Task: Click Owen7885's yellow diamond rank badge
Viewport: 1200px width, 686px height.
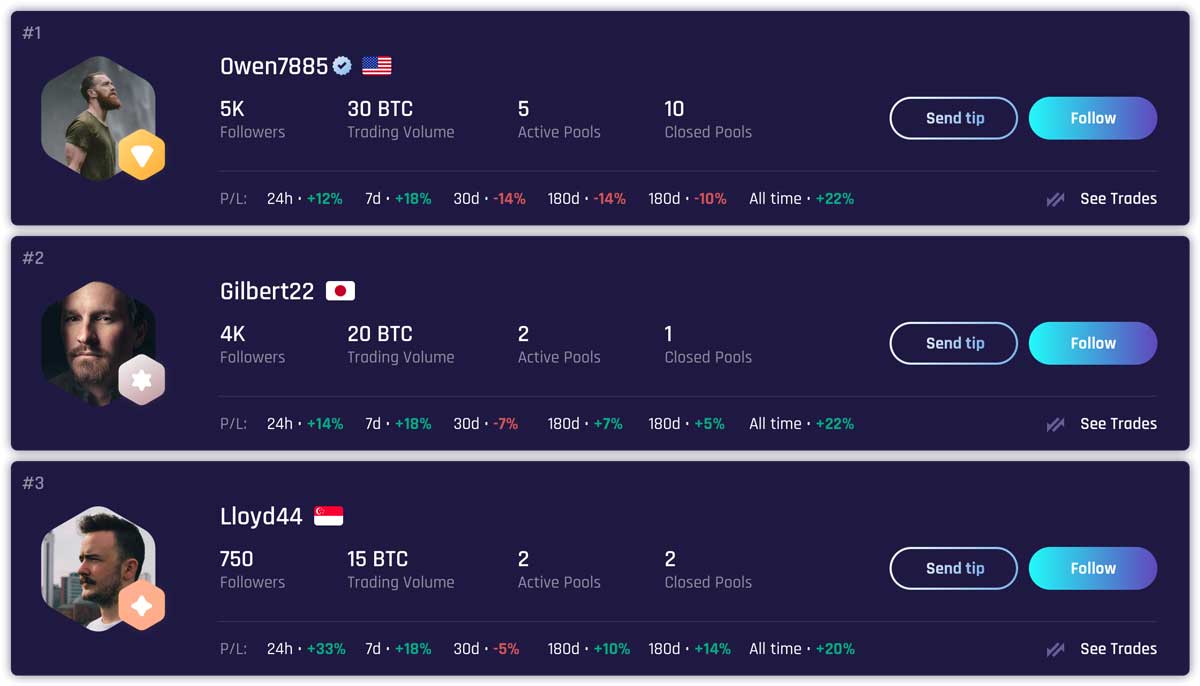Action: point(141,155)
